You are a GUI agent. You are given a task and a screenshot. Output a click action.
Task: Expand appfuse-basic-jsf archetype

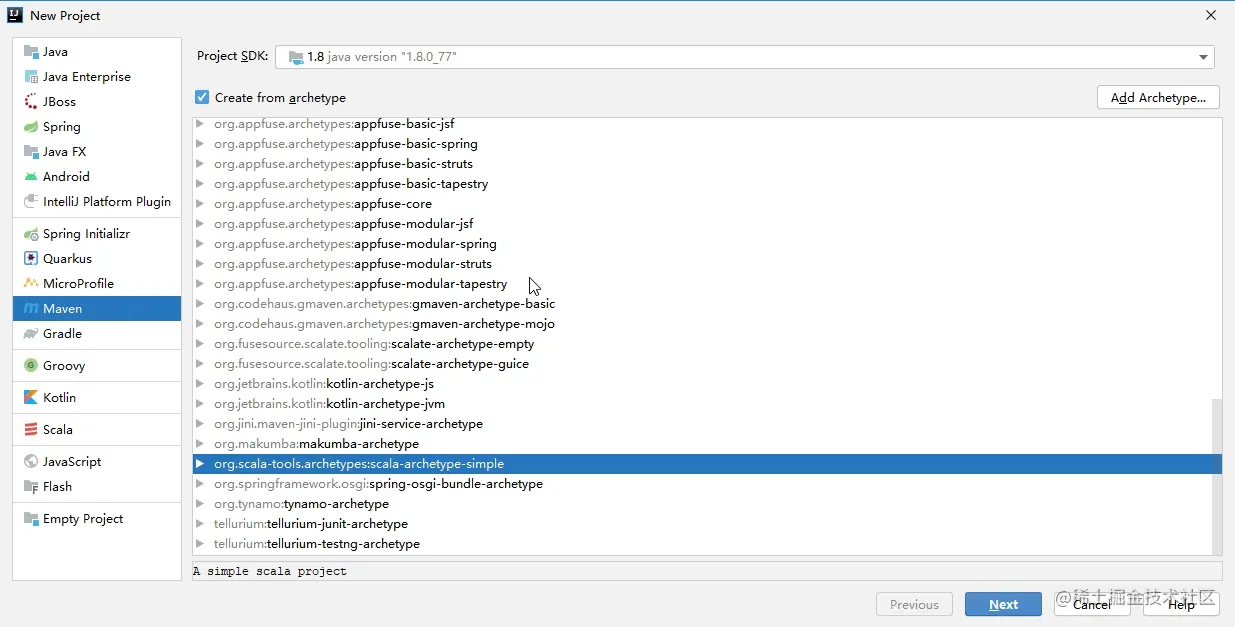(200, 124)
